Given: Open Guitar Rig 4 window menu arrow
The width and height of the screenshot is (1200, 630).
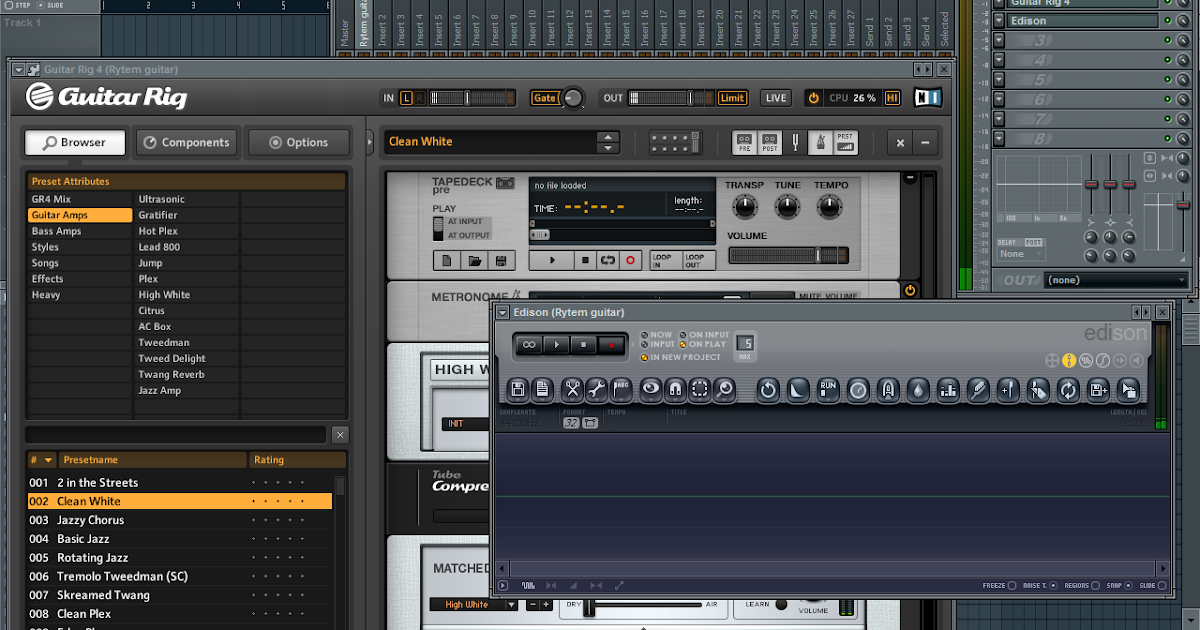Looking at the screenshot, I should point(18,70).
